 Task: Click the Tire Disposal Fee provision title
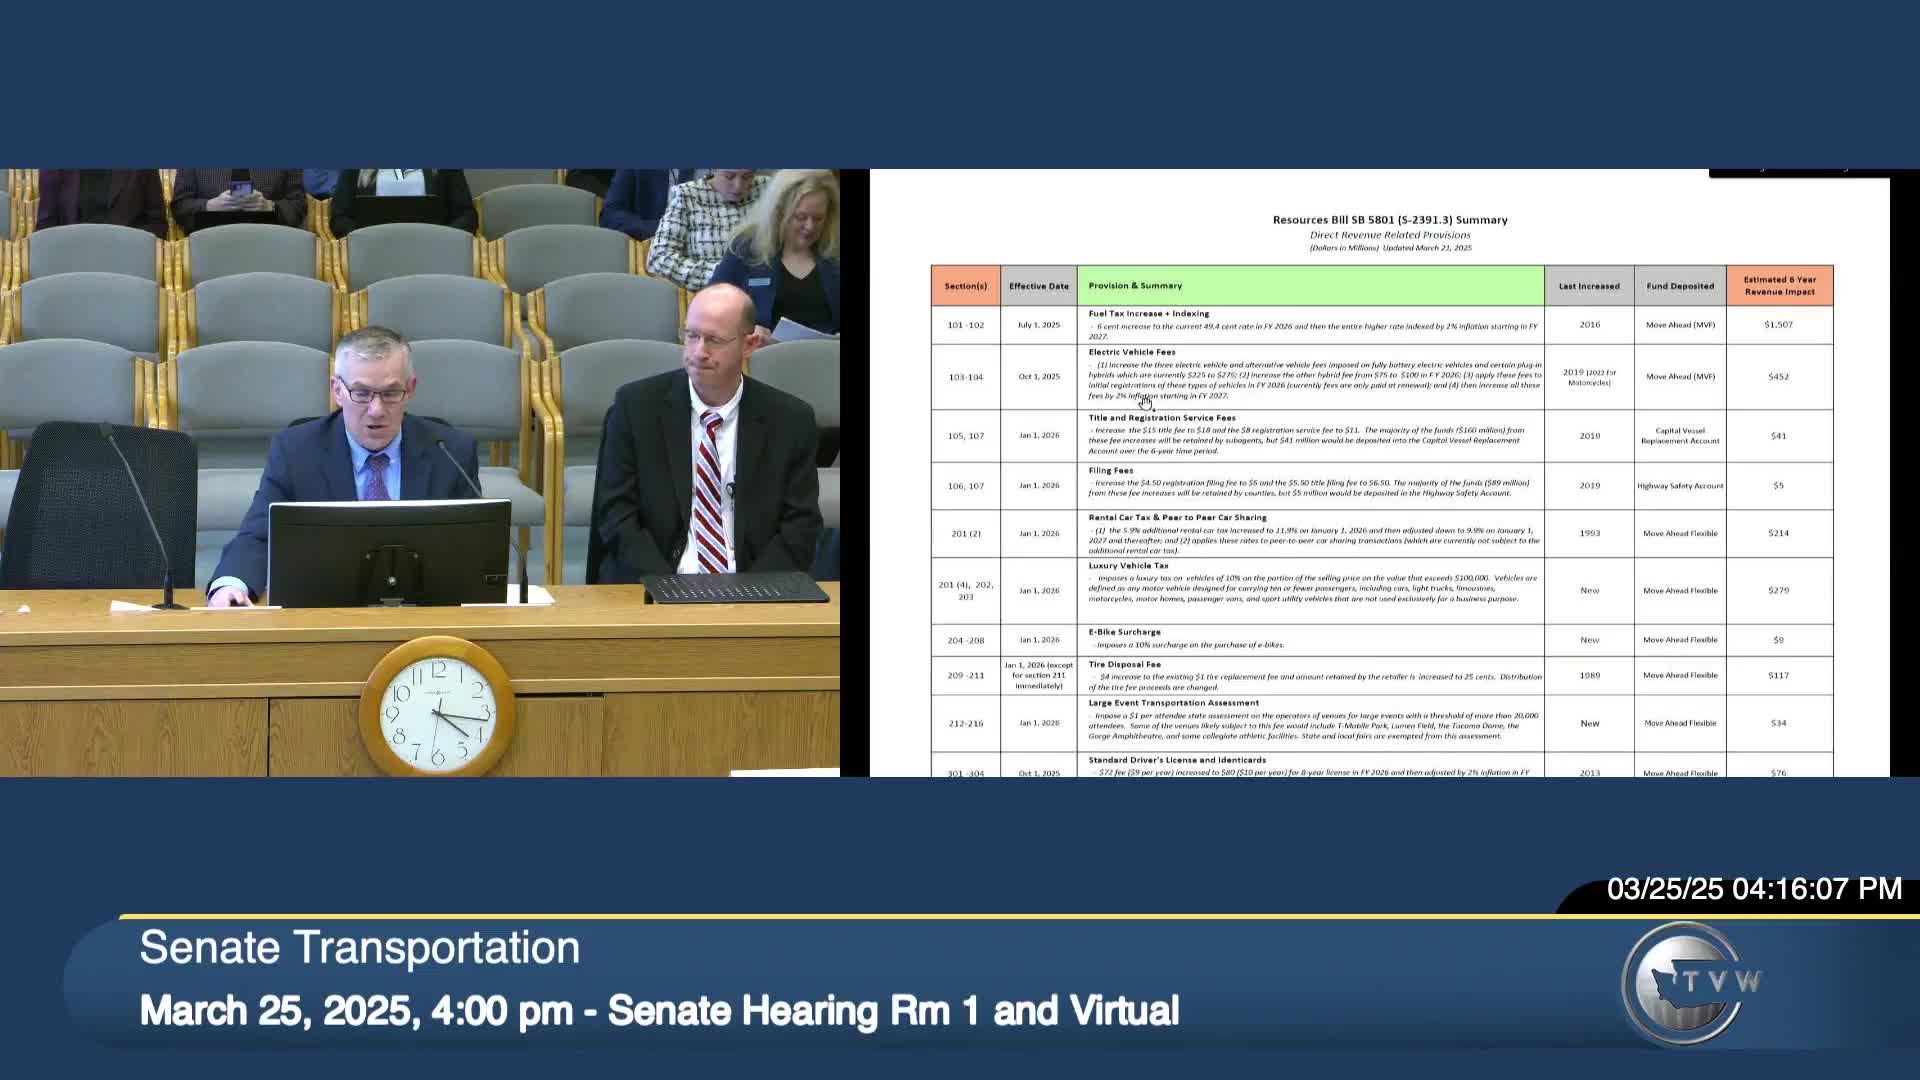click(x=1124, y=664)
